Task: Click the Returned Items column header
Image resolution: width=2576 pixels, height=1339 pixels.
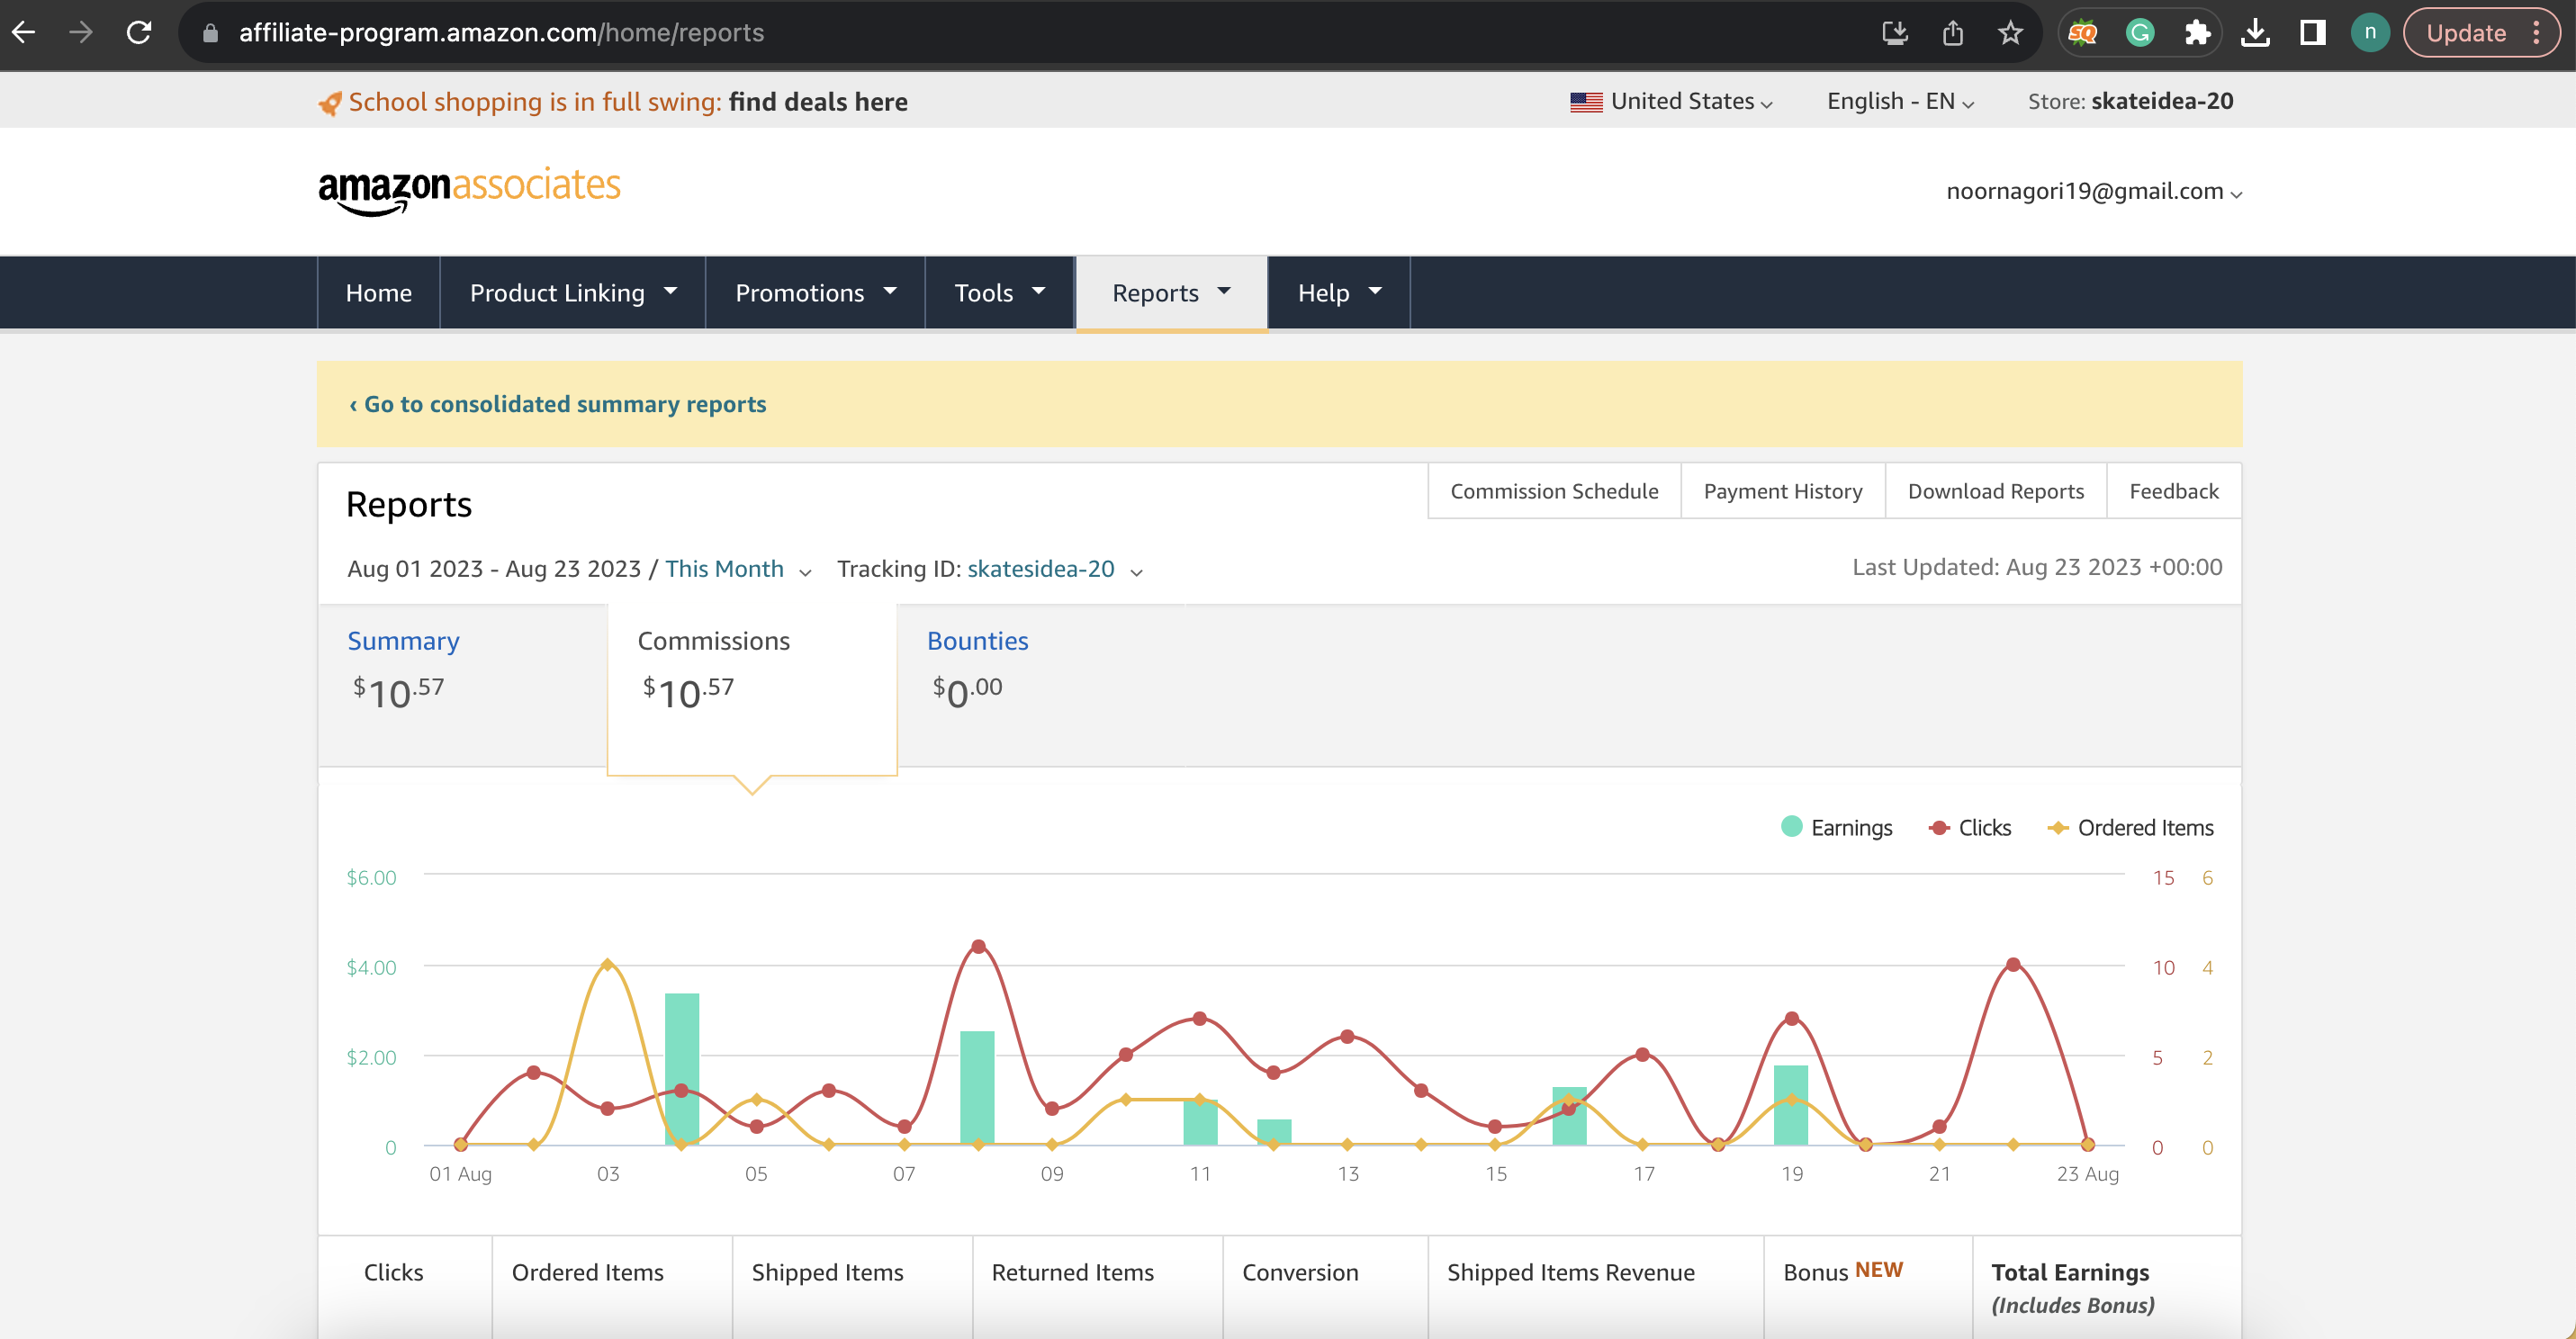Action: tap(1072, 1272)
